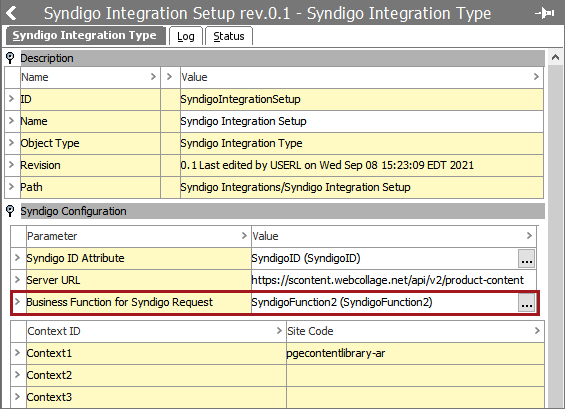This screenshot has height=409, width=565.
Task: Select the Syndigo Integration Type tab
Action: [x=85, y=35]
